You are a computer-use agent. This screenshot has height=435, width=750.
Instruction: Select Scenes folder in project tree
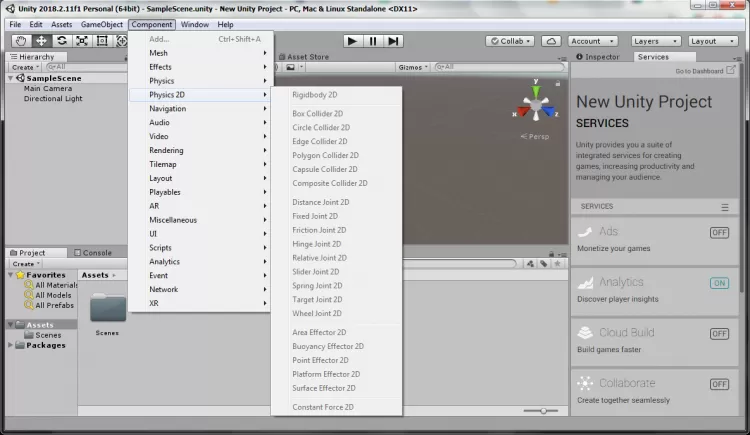(43, 335)
